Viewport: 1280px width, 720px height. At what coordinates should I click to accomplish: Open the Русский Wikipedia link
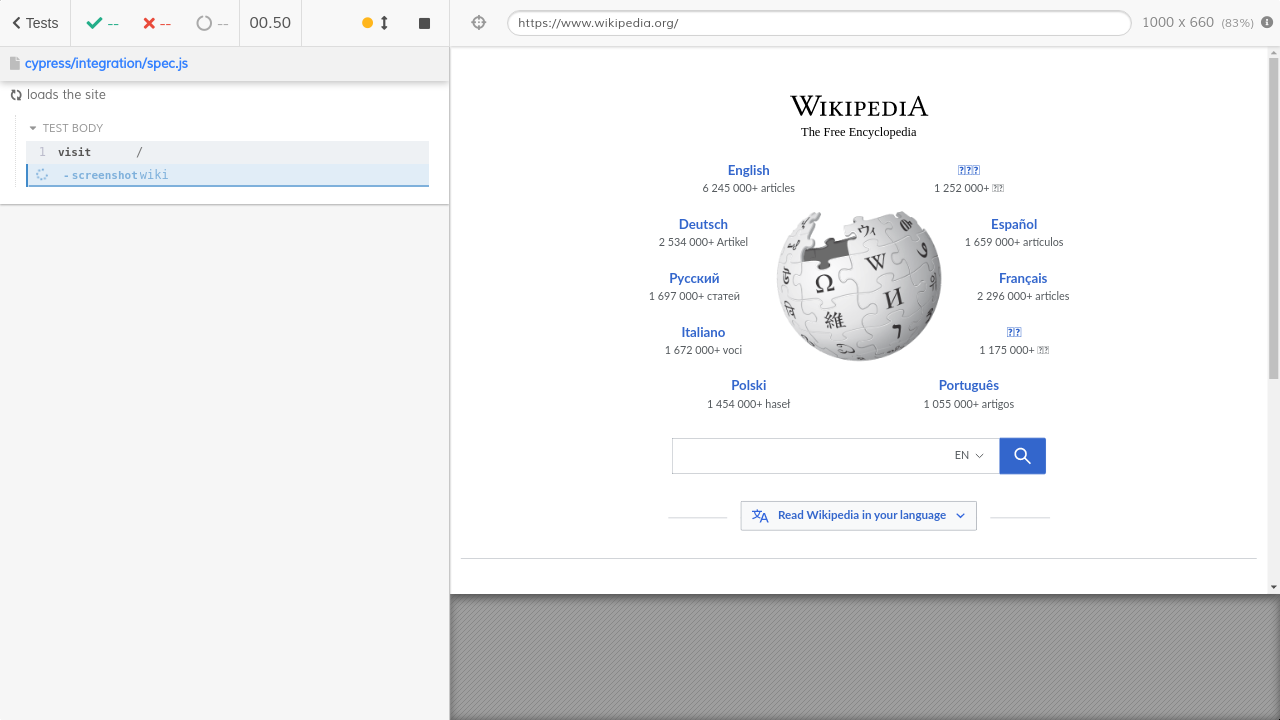[x=694, y=278]
